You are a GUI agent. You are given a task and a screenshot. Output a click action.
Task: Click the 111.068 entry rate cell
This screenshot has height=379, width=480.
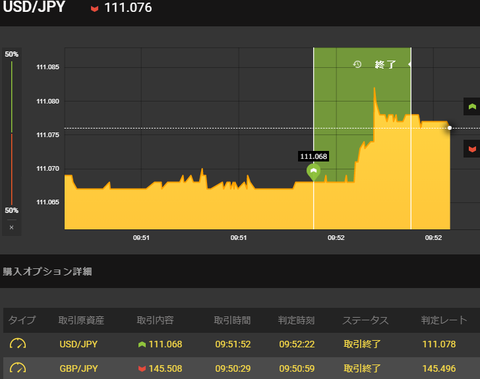click(165, 344)
